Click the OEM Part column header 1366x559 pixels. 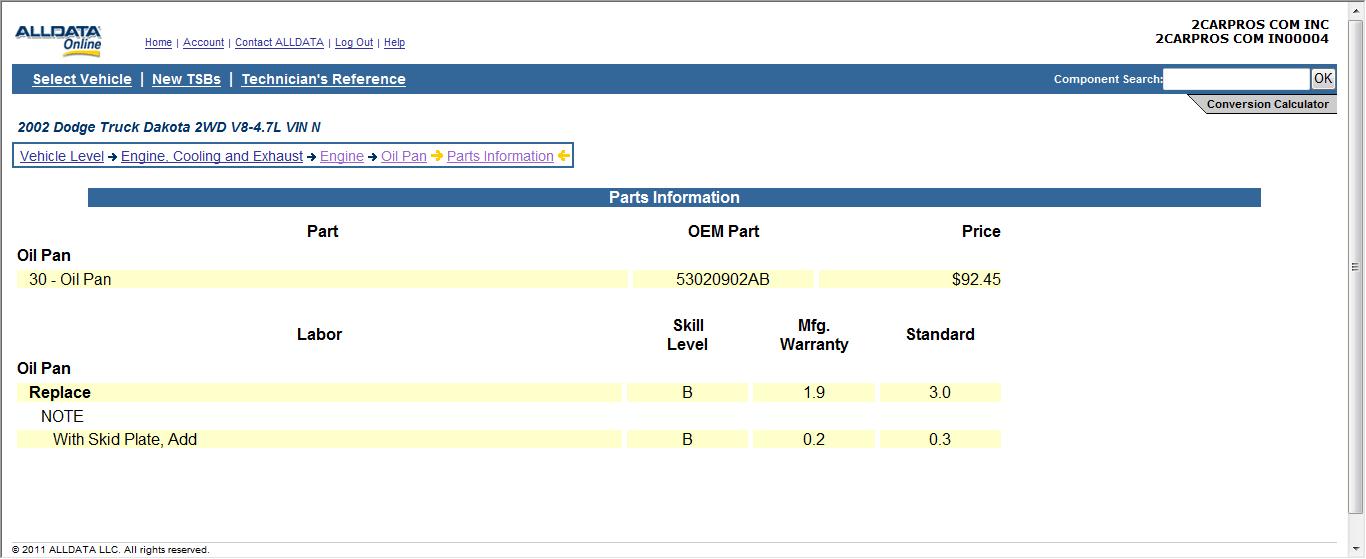[x=723, y=231]
